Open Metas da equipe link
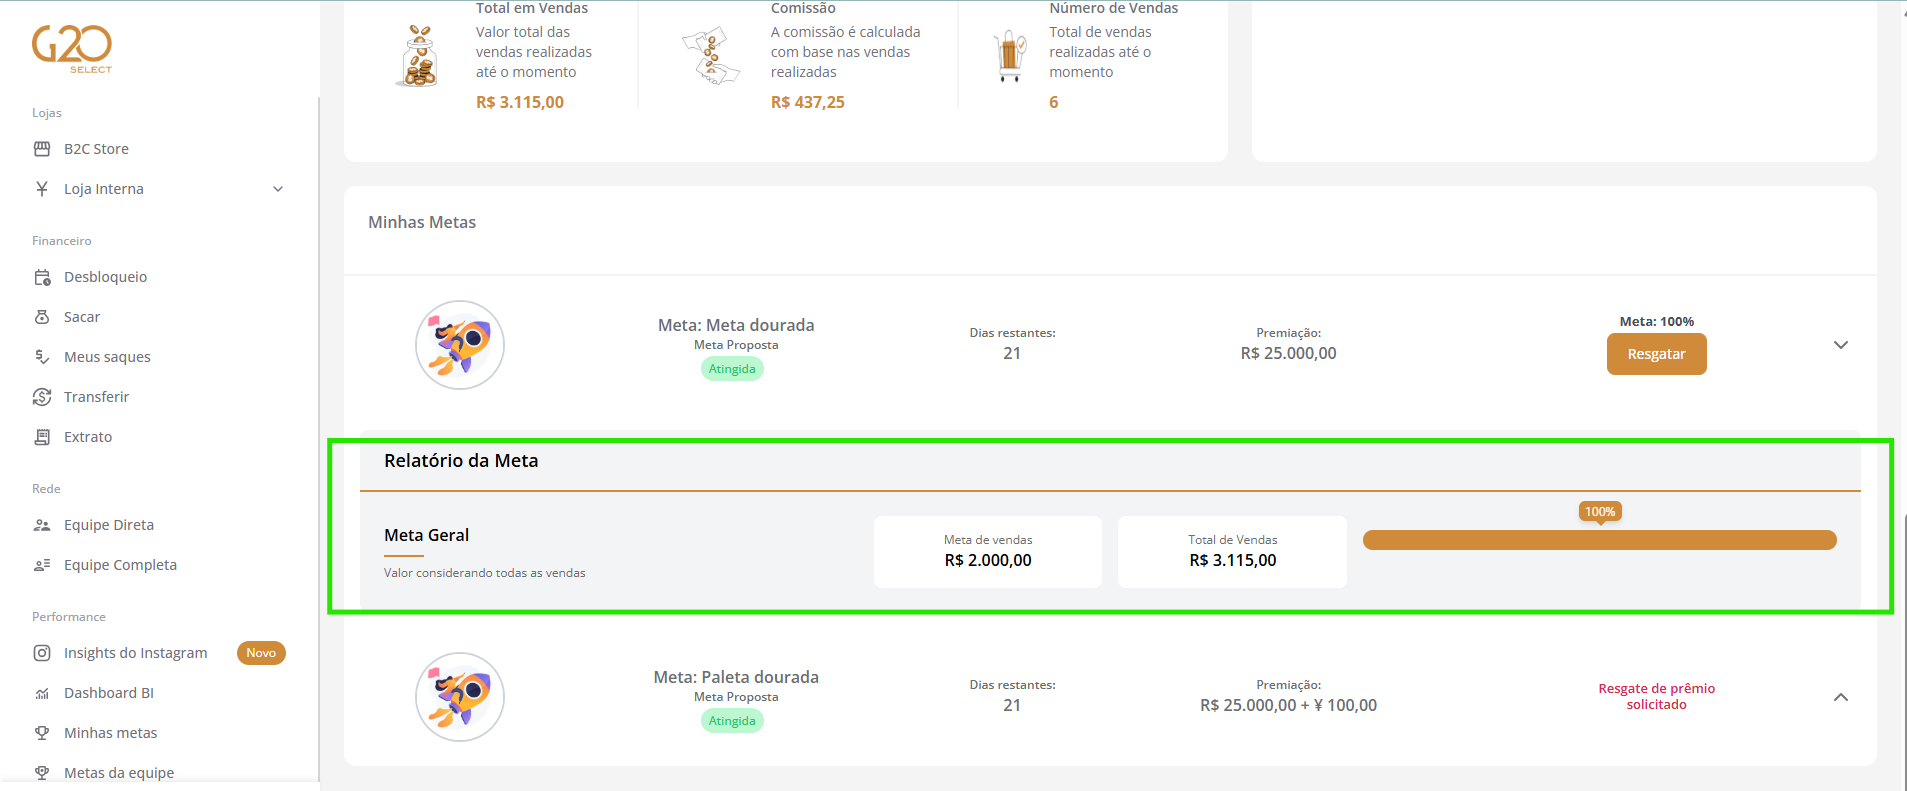Image resolution: width=1907 pixels, height=791 pixels. click(x=119, y=773)
